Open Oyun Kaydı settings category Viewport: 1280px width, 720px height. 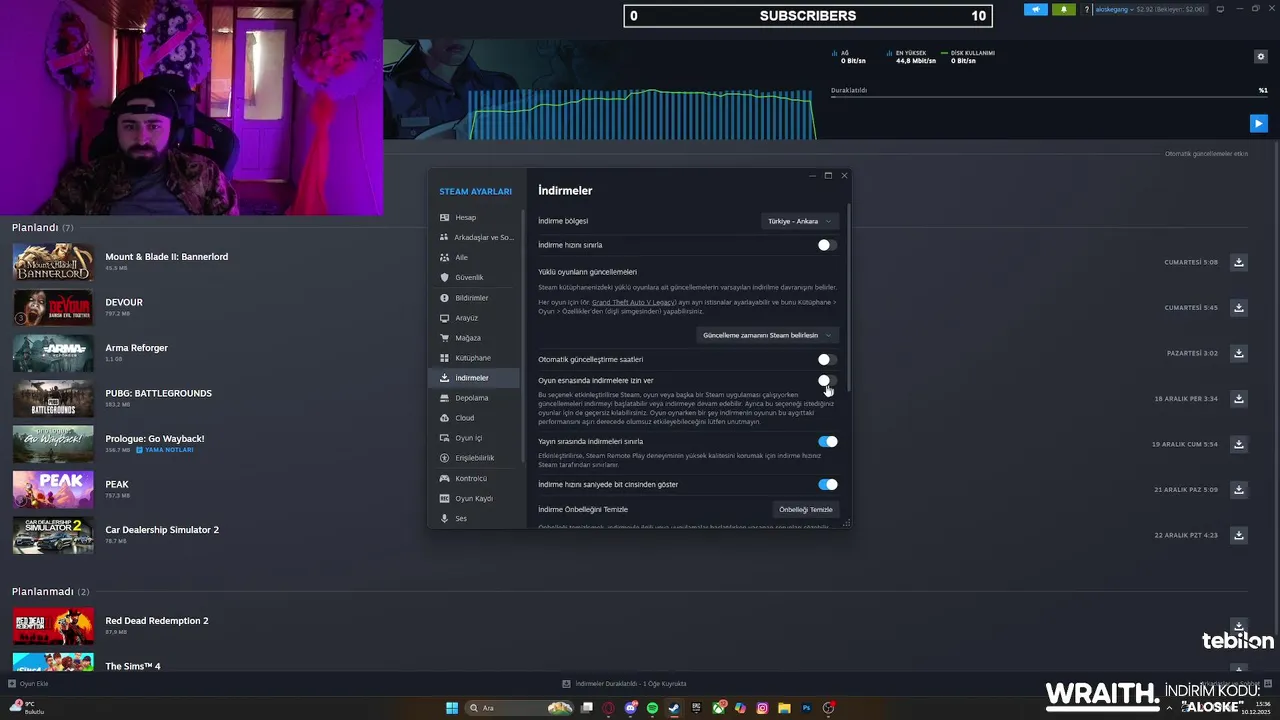click(474, 498)
